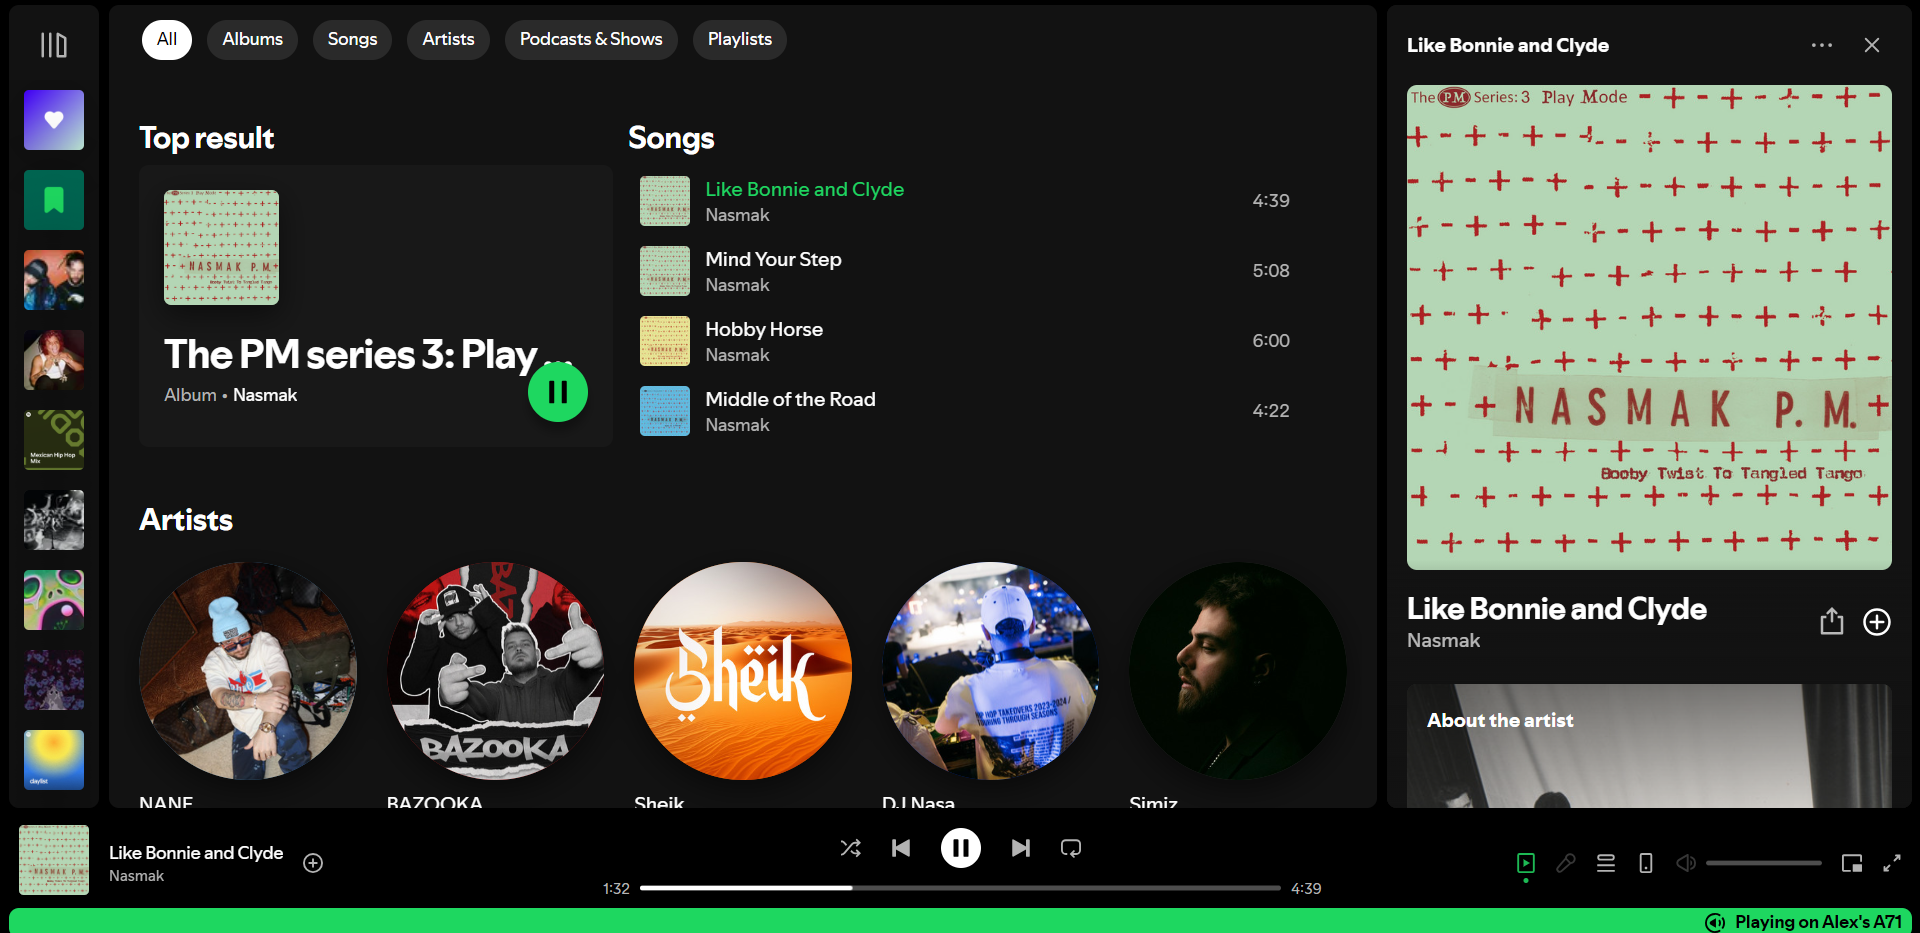
Task: Go to previous track
Action: click(x=901, y=848)
